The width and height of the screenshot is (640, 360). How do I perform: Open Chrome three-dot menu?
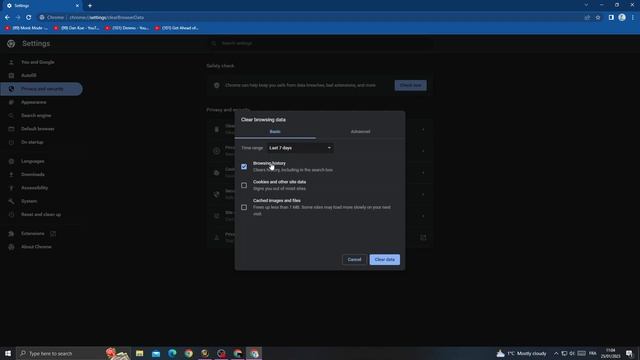tap(633, 18)
